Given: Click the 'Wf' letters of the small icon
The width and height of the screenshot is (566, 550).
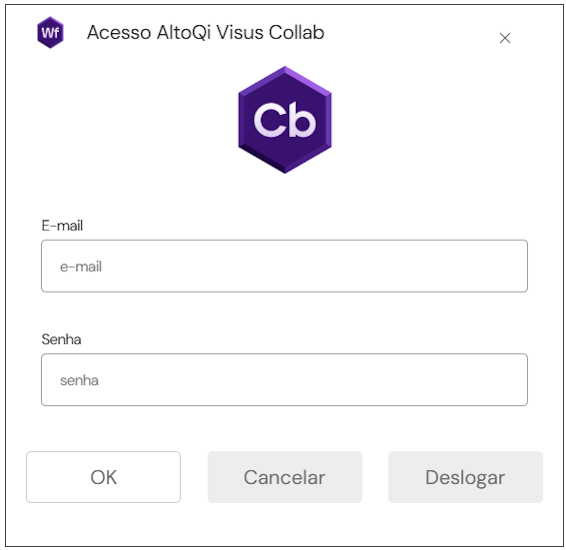Looking at the screenshot, I should tap(50, 33).
